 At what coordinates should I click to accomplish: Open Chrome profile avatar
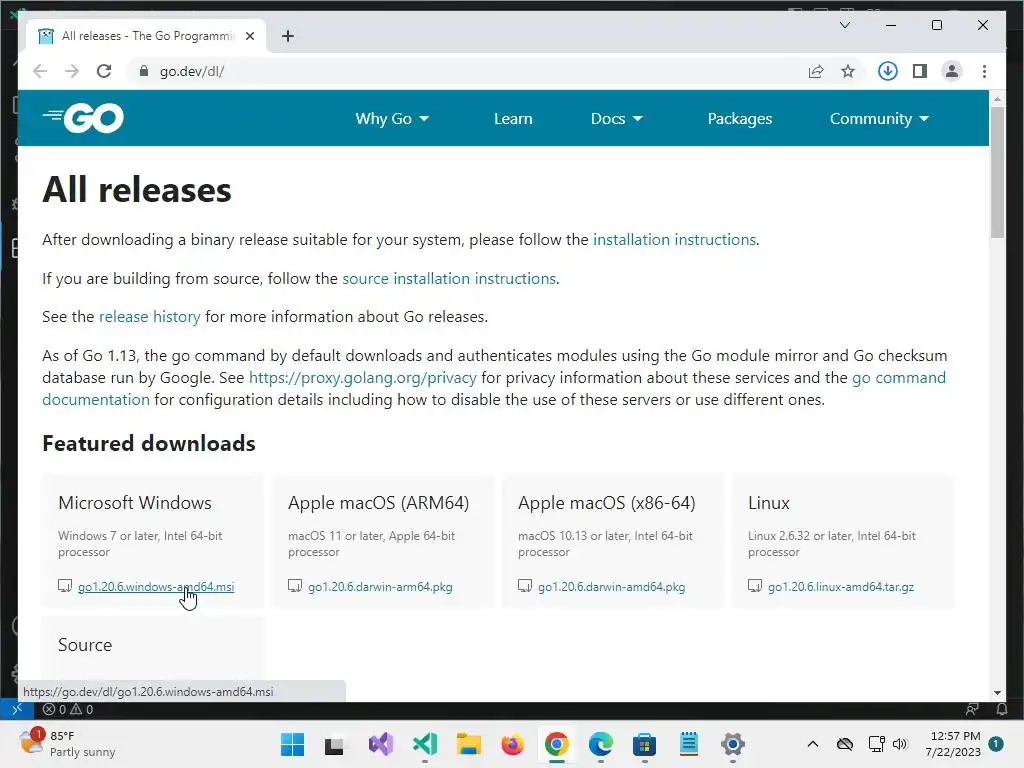[952, 71]
